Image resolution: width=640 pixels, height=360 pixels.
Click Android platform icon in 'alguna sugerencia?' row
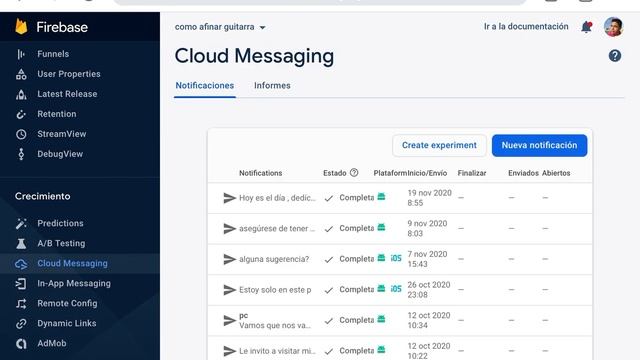(381, 258)
